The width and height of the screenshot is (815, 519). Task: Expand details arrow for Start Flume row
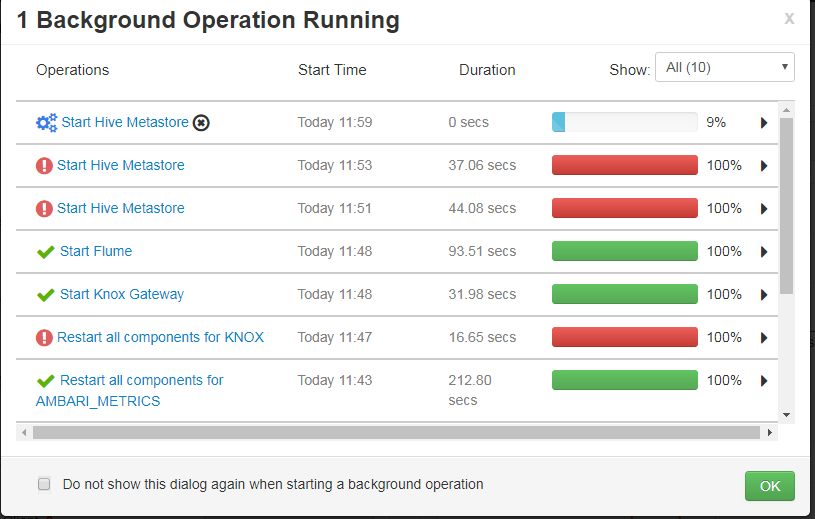click(x=764, y=252)
